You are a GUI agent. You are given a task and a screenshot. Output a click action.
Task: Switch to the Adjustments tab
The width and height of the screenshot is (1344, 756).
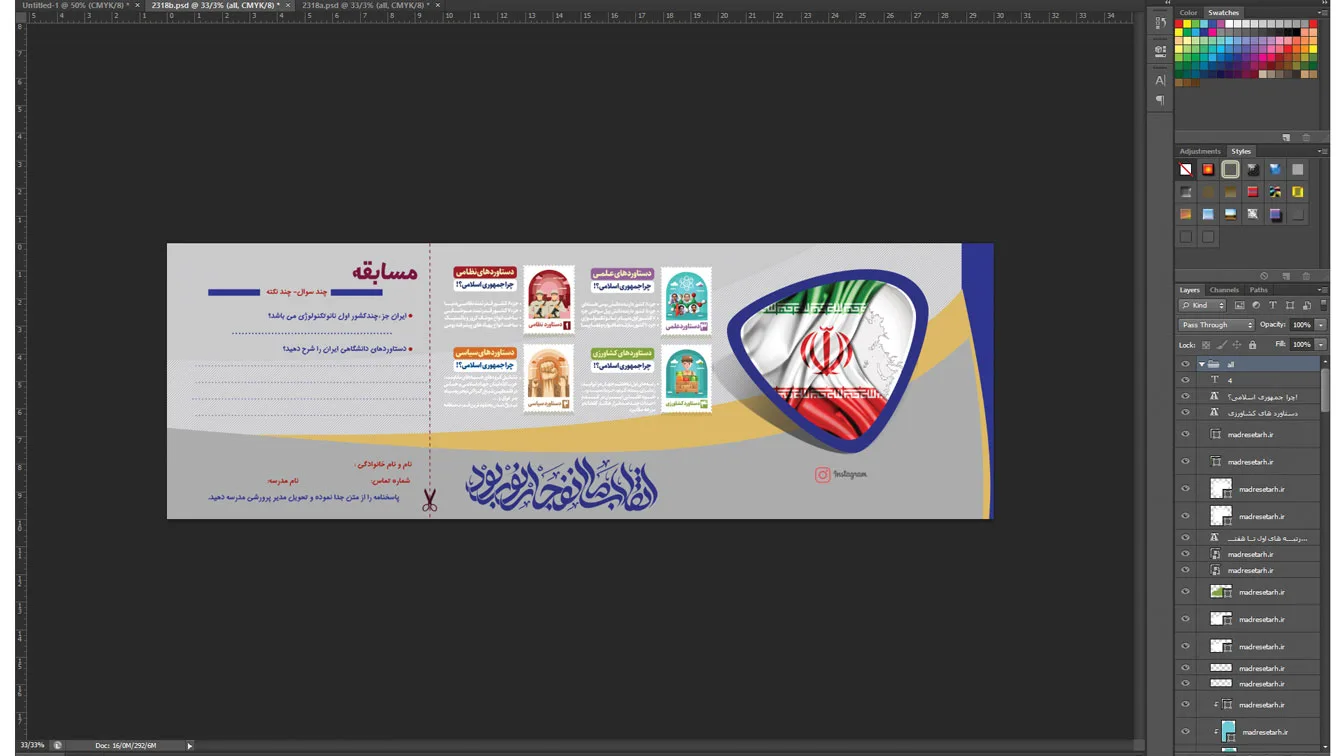coord(1200,151)
